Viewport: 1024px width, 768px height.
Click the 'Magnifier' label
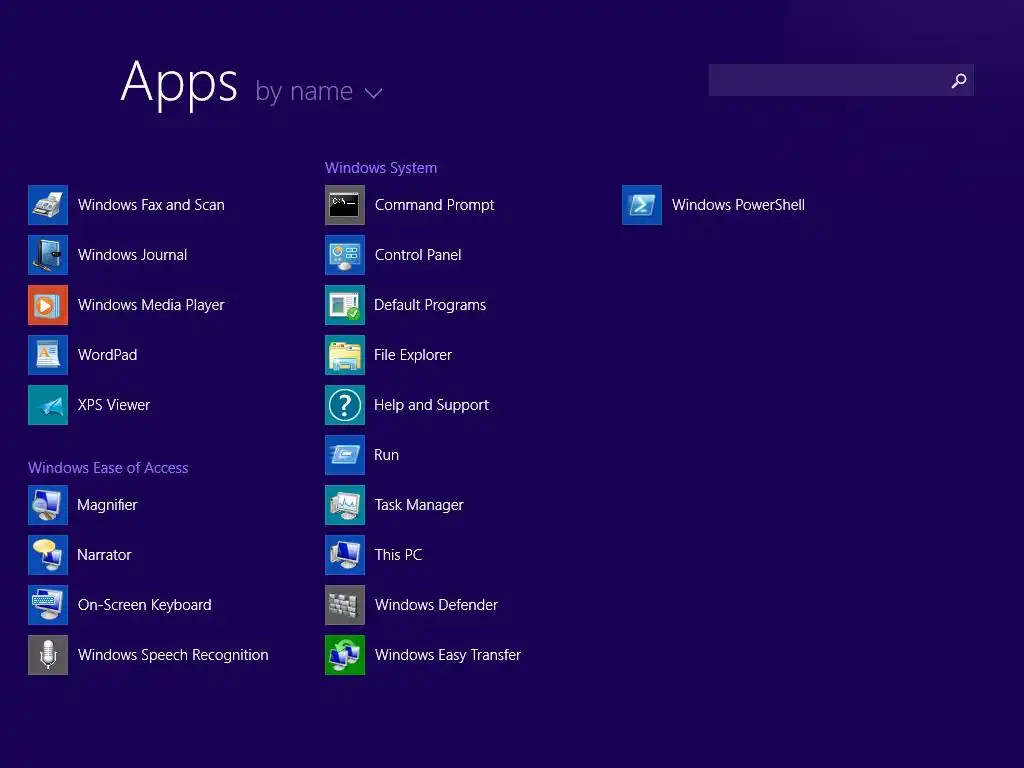(107, 505)
